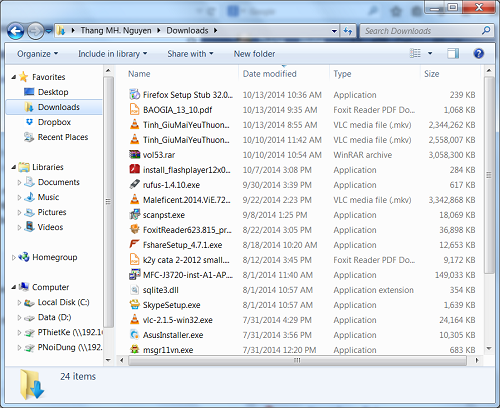
Task: Click the Forward navigation arrow button
Action: pos(35,31)
